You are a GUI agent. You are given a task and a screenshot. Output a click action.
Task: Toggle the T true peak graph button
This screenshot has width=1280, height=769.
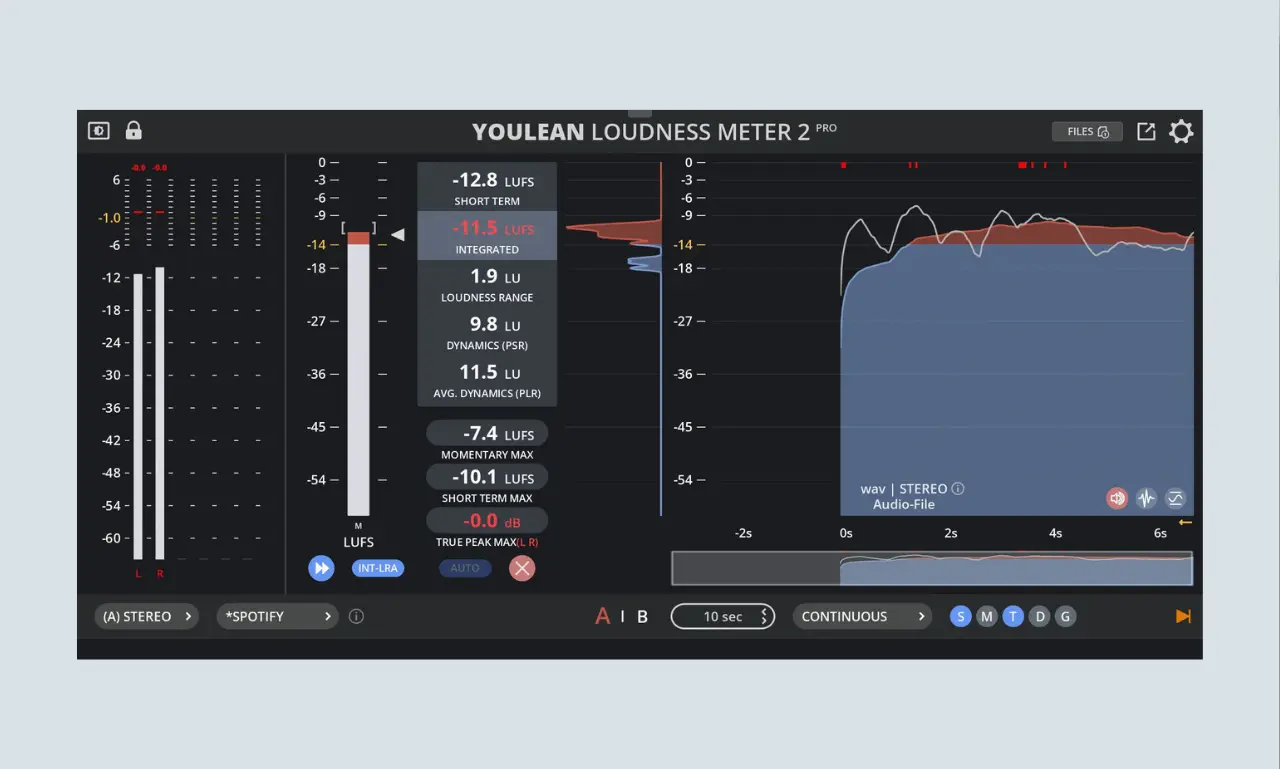pyautogui.click(x=1013, y=616)
